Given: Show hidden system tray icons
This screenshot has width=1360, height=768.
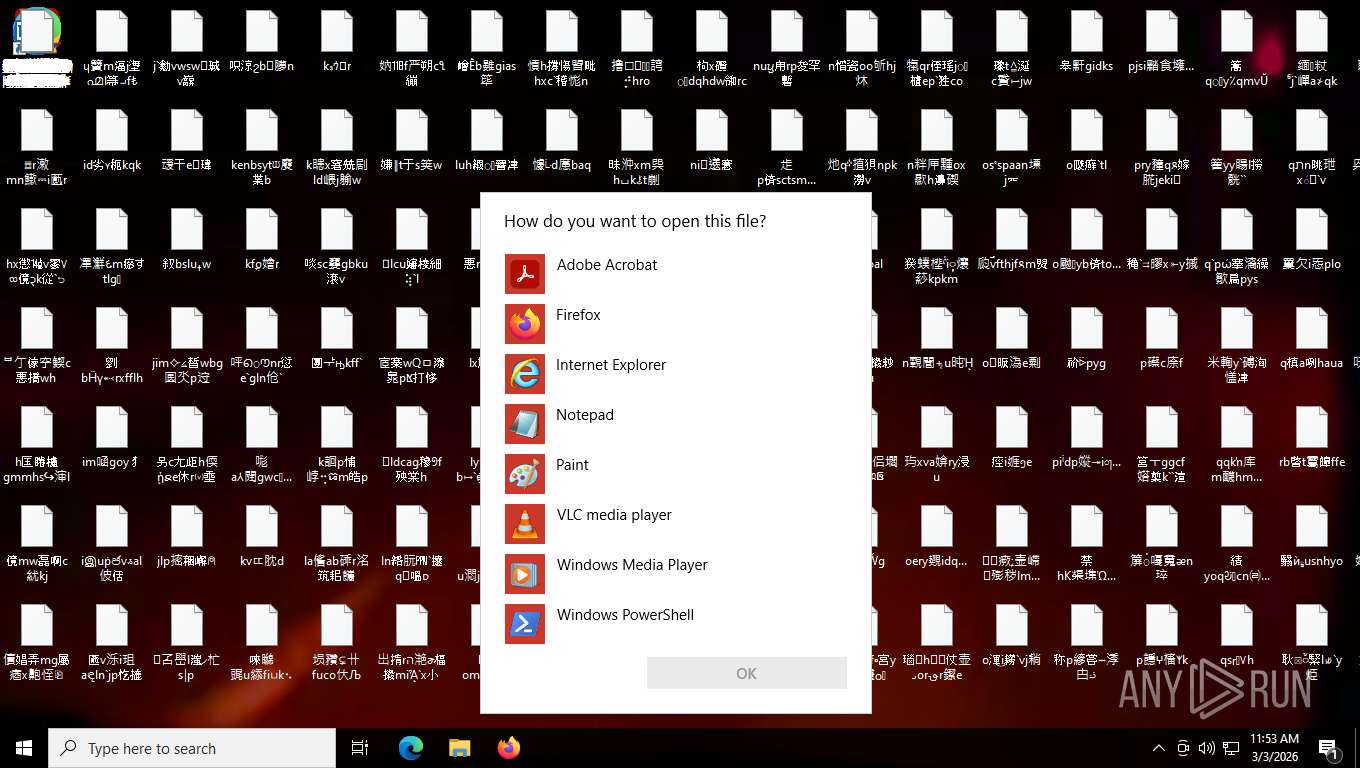Looking at the screenshot, I should [x=1159, y=748].
